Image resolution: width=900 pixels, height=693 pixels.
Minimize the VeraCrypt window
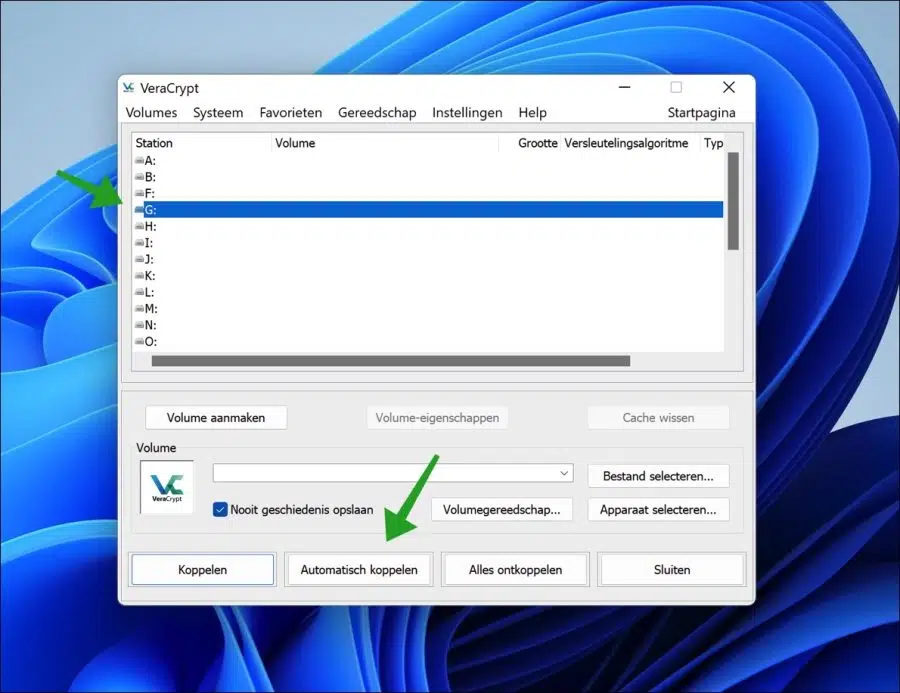(x=624, y=87)
